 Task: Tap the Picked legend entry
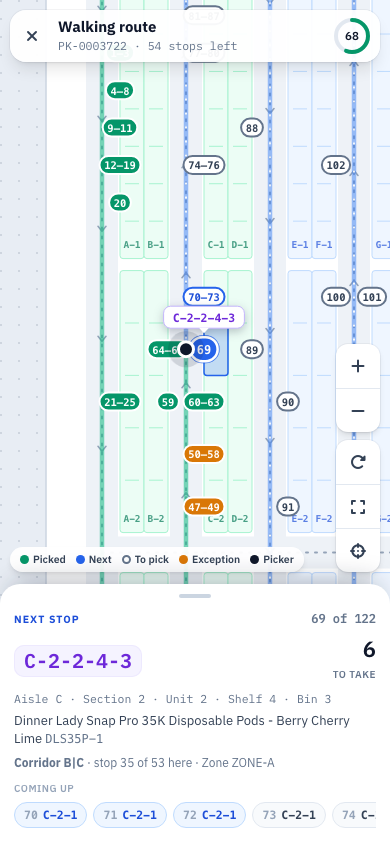42,559
